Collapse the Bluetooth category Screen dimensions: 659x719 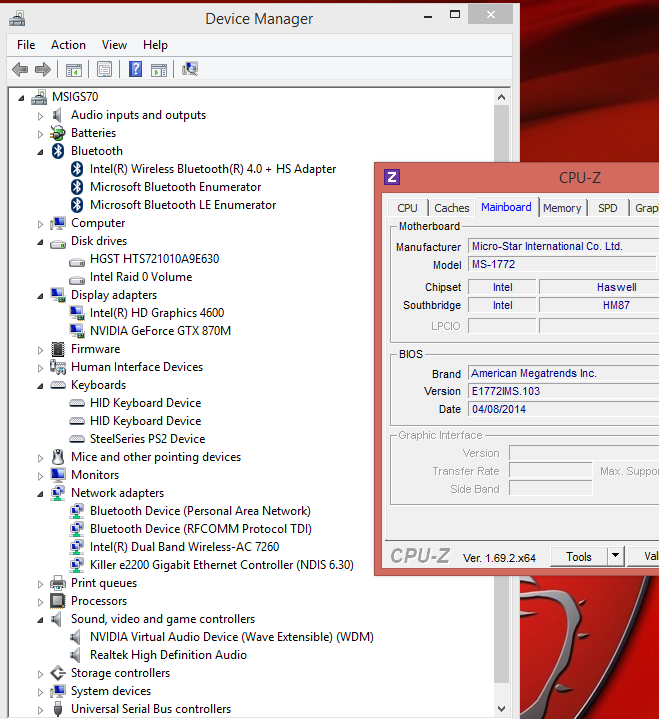click(x=41, y=151)
